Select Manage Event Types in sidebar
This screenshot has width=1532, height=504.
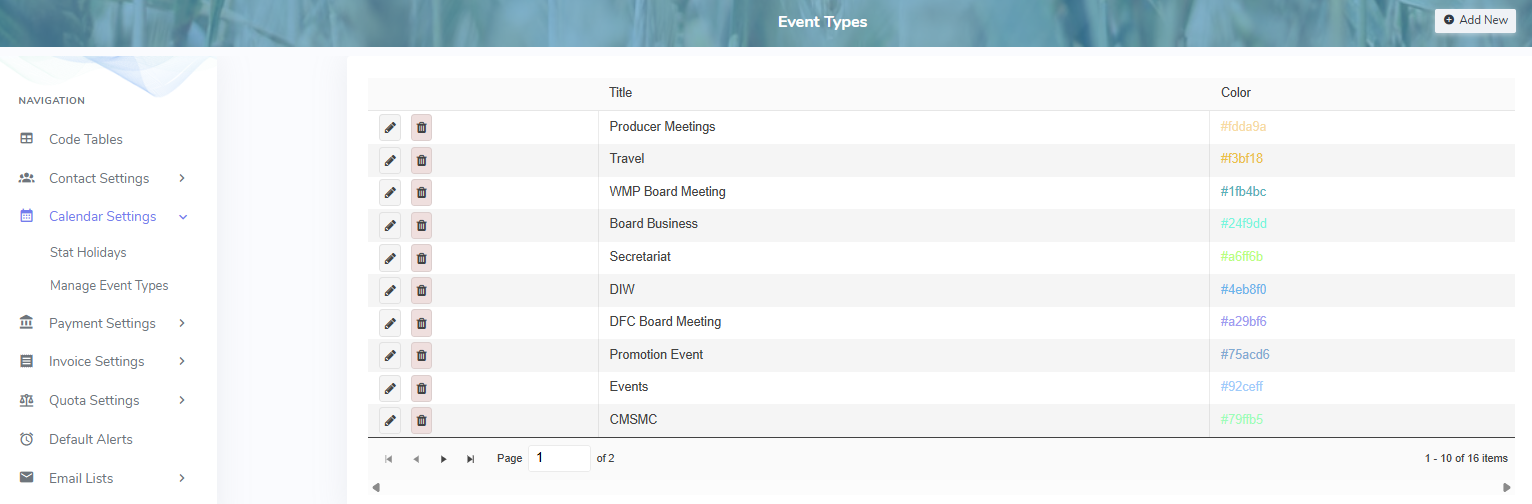109,286
